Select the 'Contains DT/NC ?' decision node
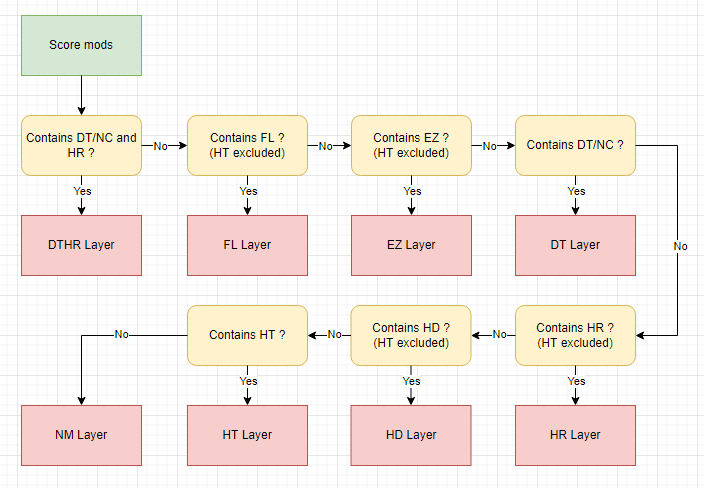Viewport: 704px width, 488px height. click(575, 145)
